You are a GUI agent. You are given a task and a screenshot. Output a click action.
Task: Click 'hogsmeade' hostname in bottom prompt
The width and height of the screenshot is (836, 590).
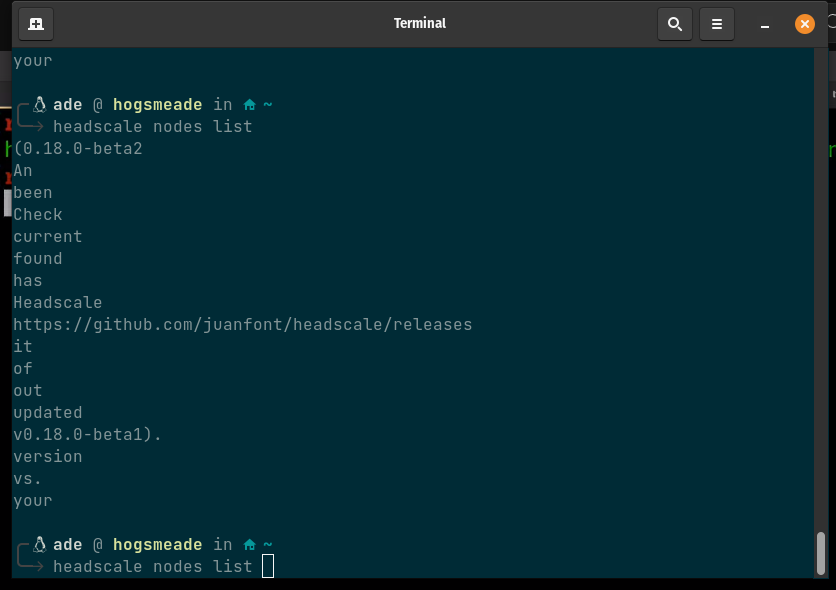158,545
